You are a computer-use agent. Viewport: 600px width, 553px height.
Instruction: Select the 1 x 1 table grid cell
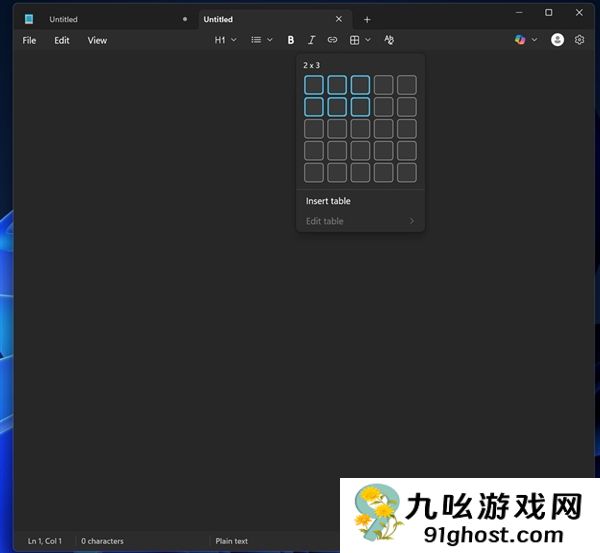(314, 85)
